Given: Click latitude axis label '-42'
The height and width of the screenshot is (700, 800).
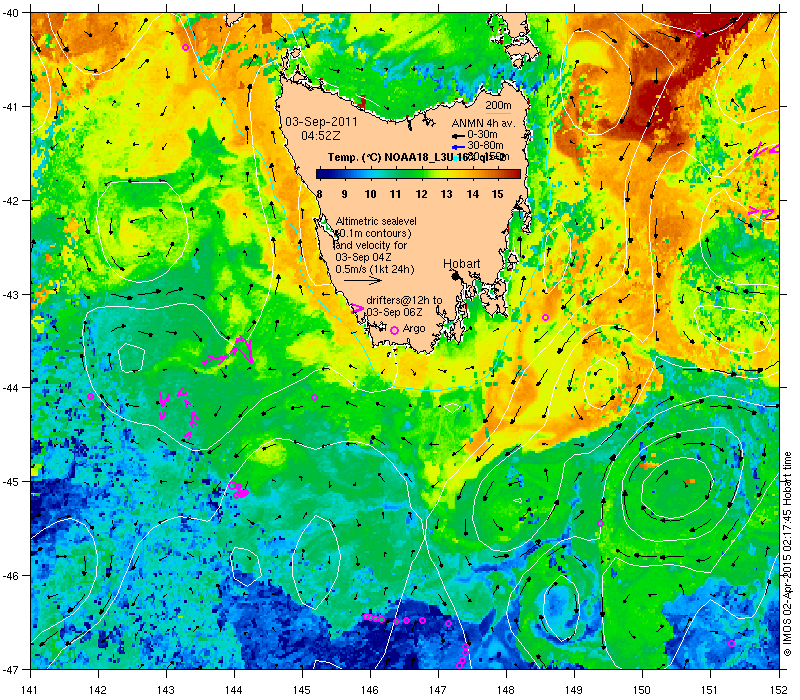Looking at the screenshot, I should 10,201.
